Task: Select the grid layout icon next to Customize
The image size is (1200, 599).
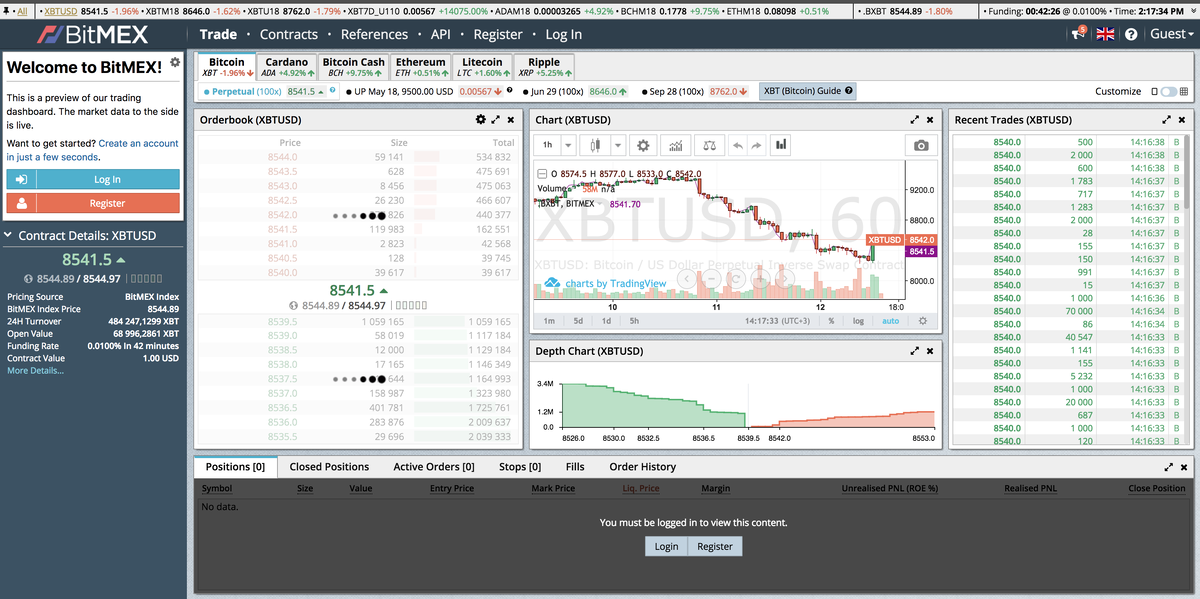Action: (1185, 91)
